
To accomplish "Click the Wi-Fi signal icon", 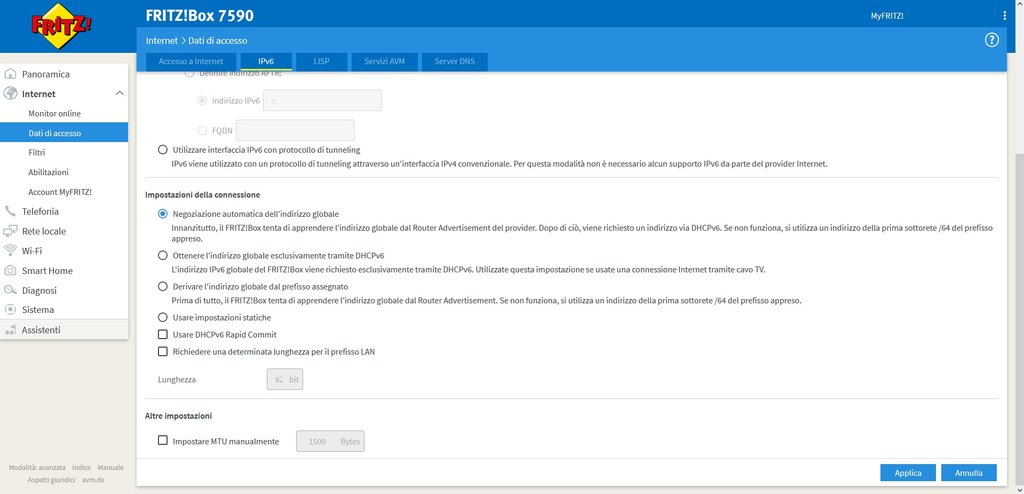I will 10,250.
